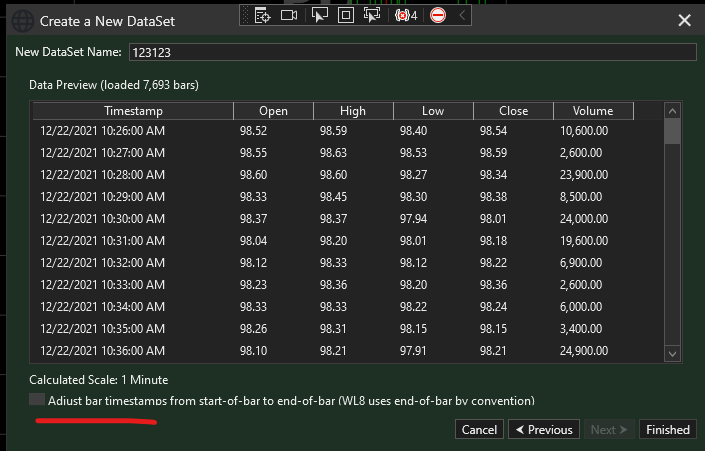The height and width of the screenshot is (451, 705).
Task: Click the close price 98.54
Action: pos(493,131)
